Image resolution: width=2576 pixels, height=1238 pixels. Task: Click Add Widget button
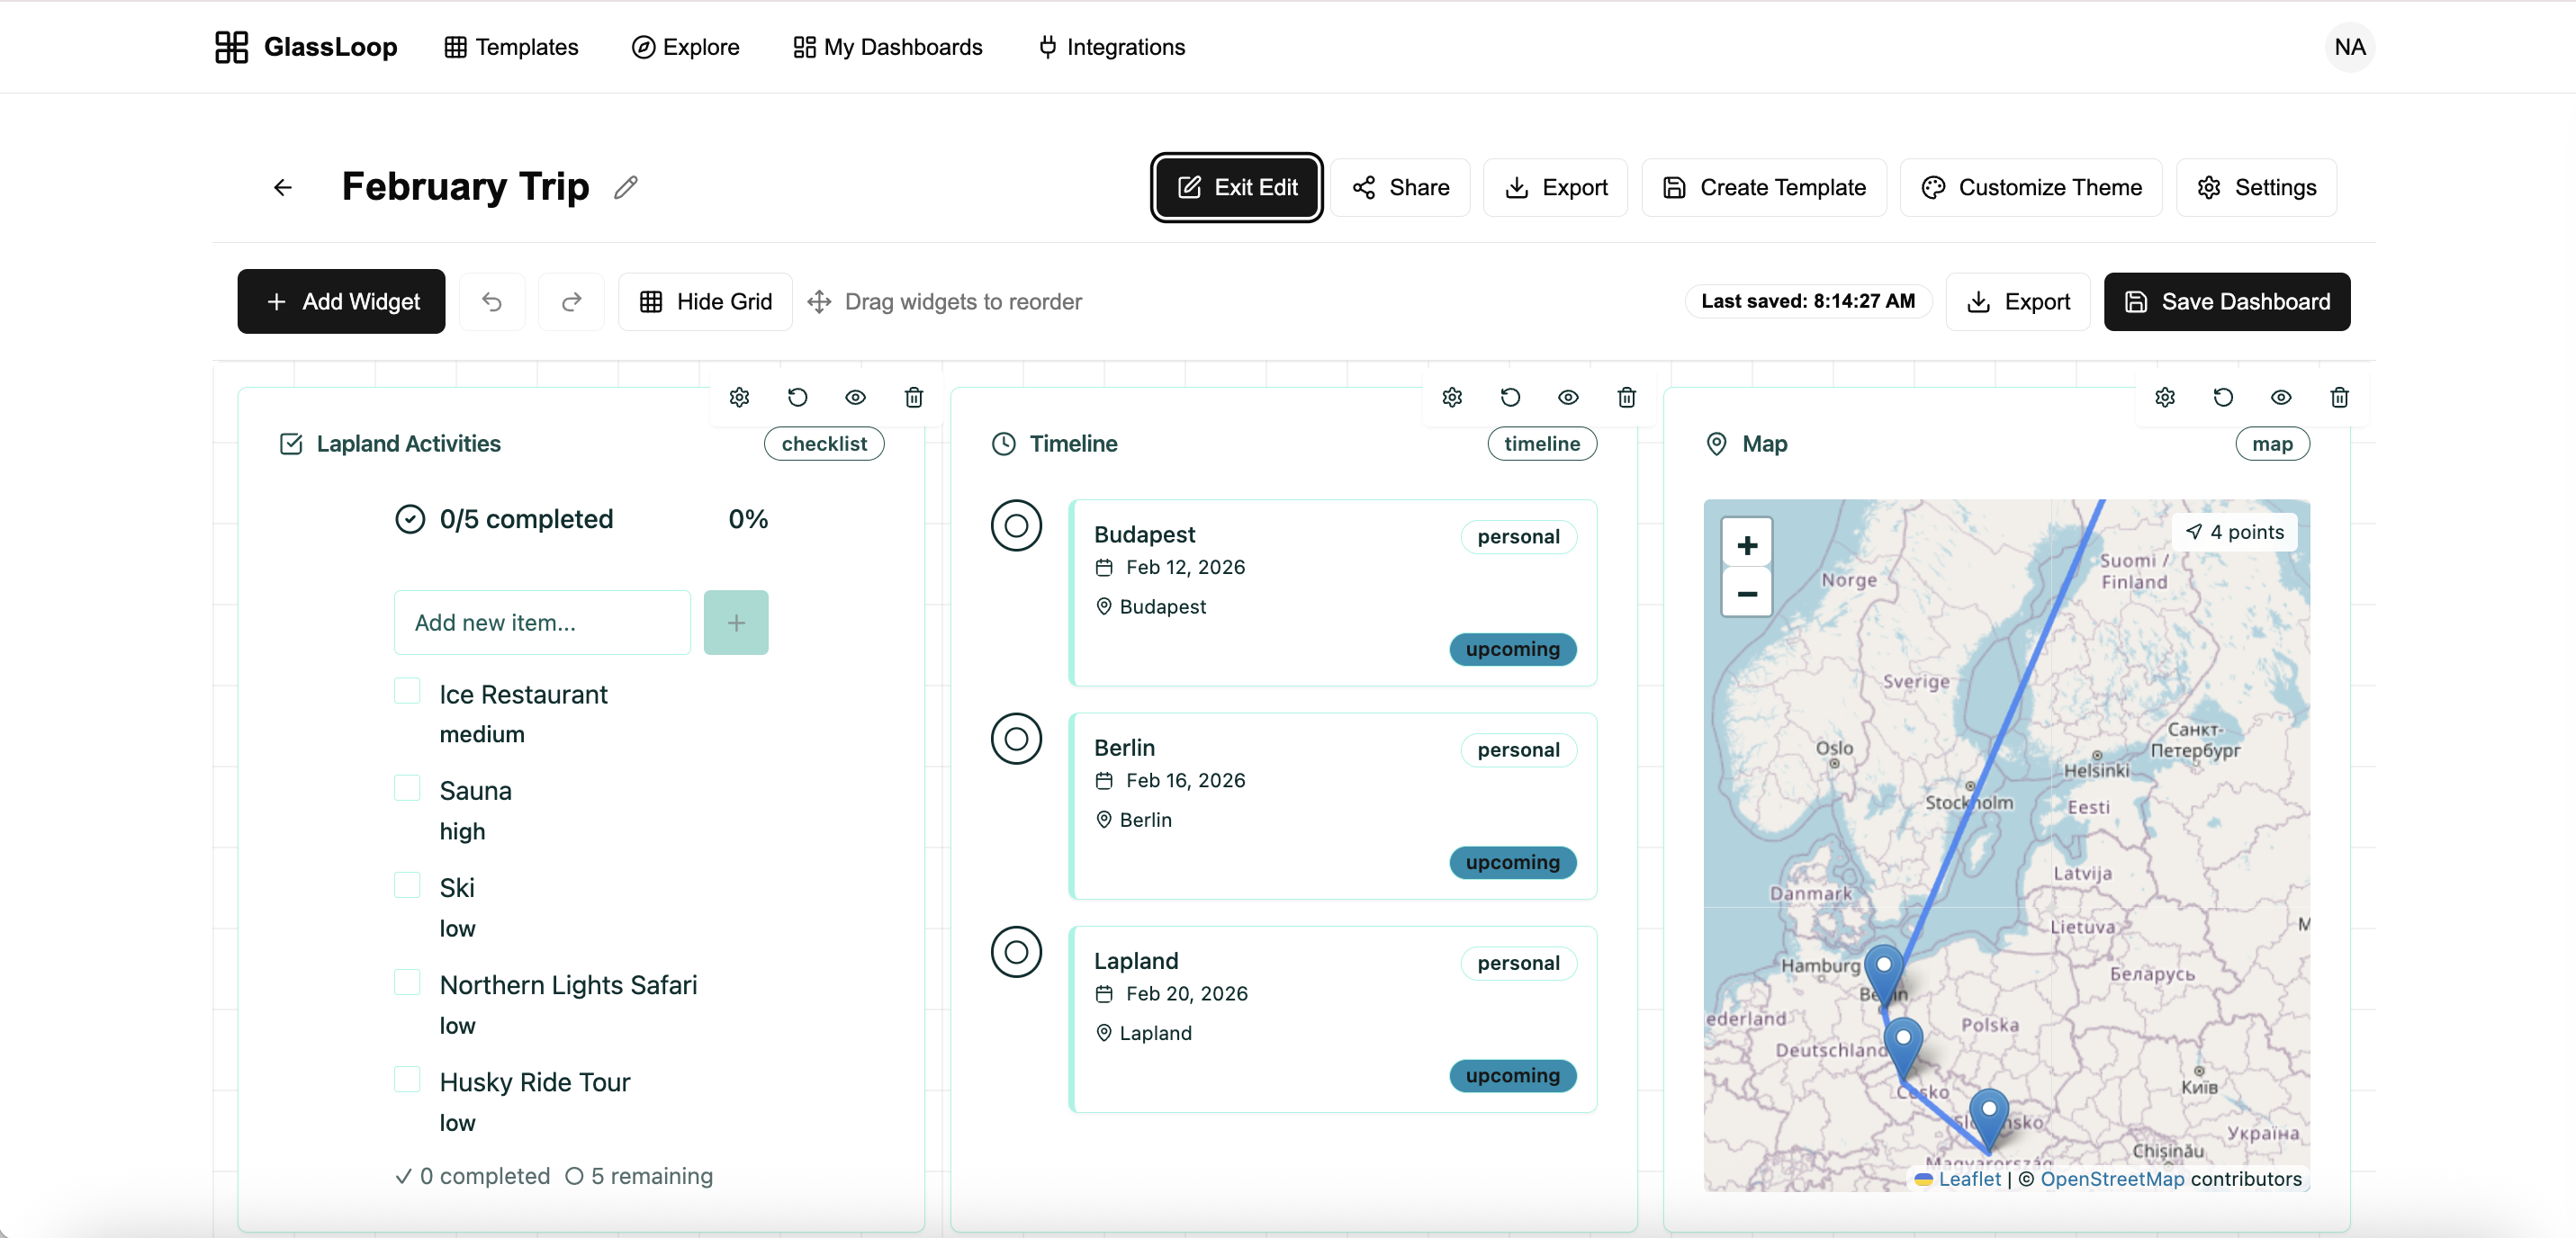(x=341, y=301)
